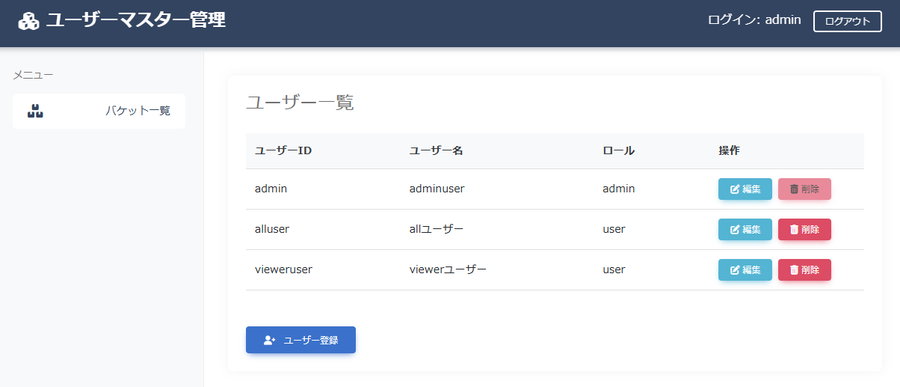Click the cubes logo icon in header
The image size is (900, 387).
point(29,22)
